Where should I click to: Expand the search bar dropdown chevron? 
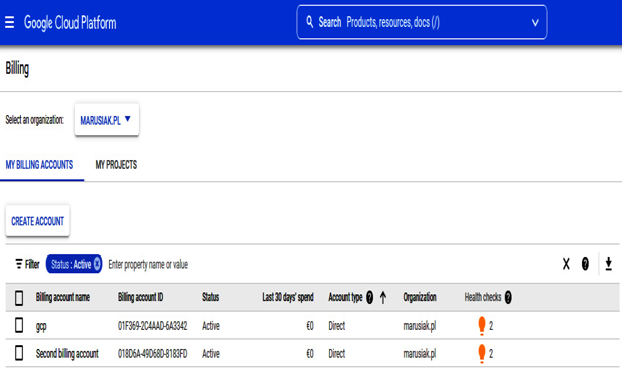click(535, 23)
